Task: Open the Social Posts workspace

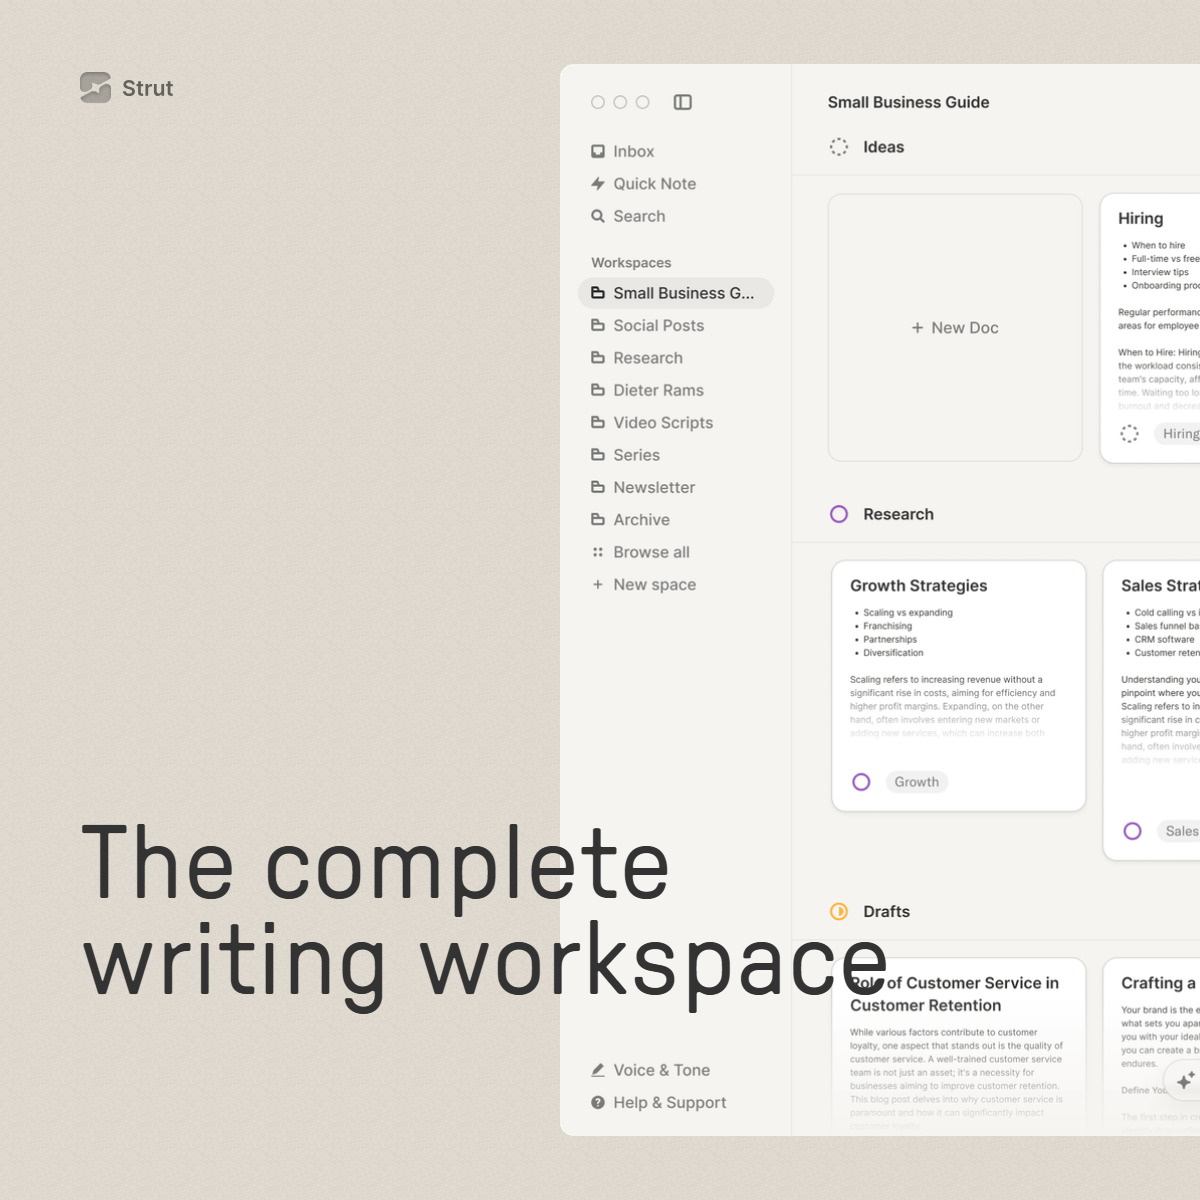Action: coord(647,326)
